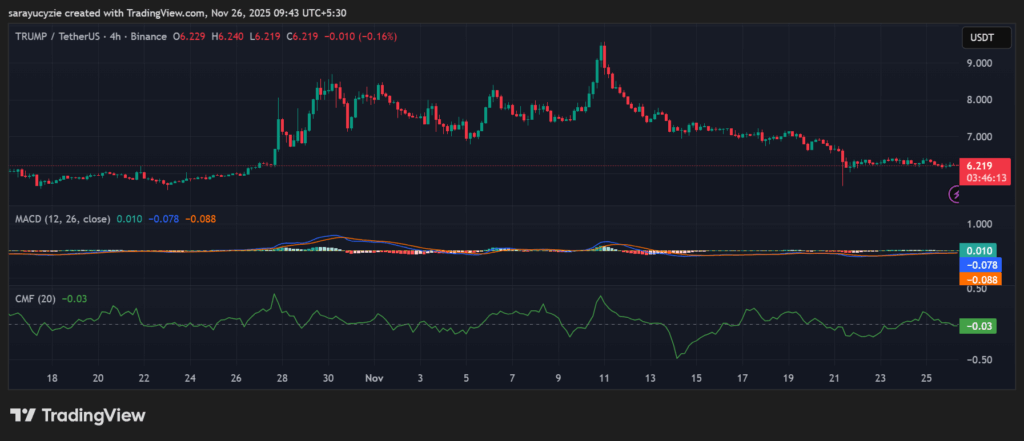Click the Nov label on the time axis
The width and height of the screenshot is (1024, 441).
(374, 379)
